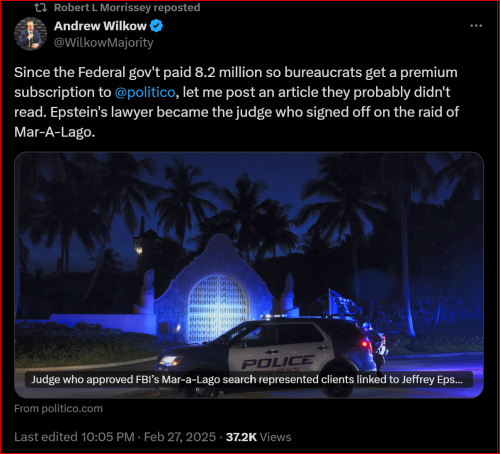
Task: Open the @WilkowMajority handle
Action: tap(103, 42)
